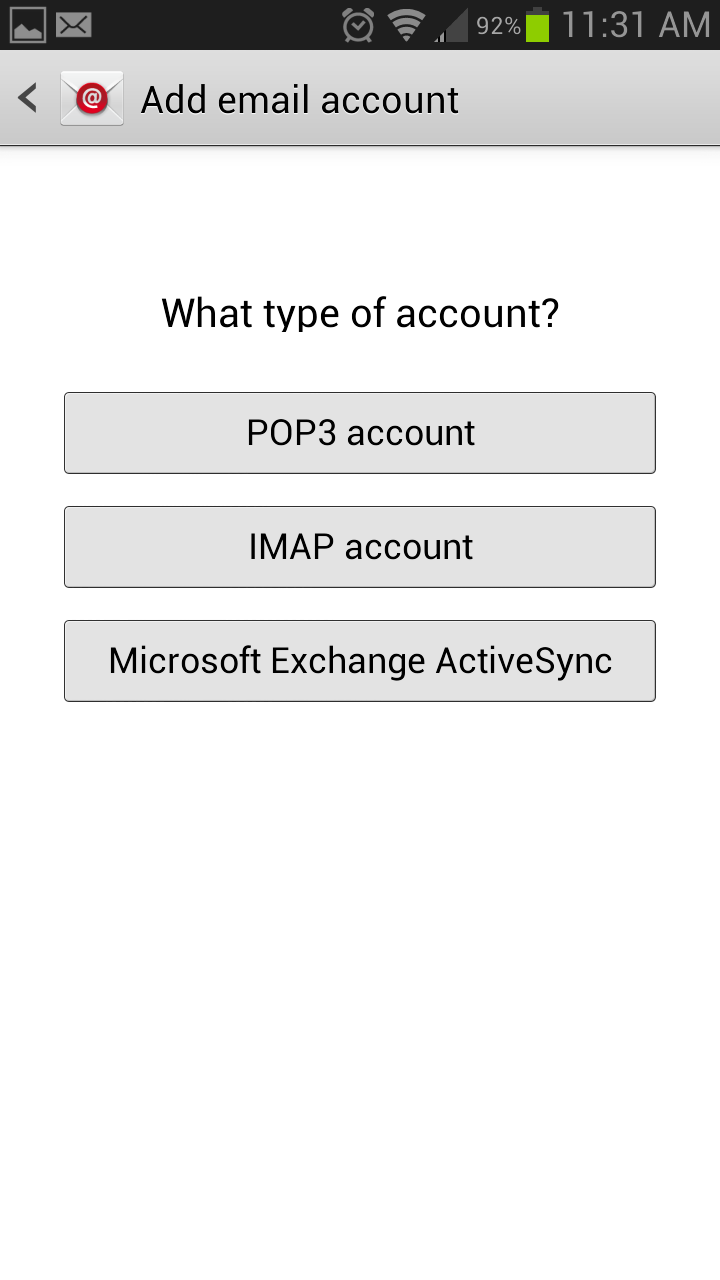
Task: Tap blank area above the account-type heading
Action: coord(360,215)
